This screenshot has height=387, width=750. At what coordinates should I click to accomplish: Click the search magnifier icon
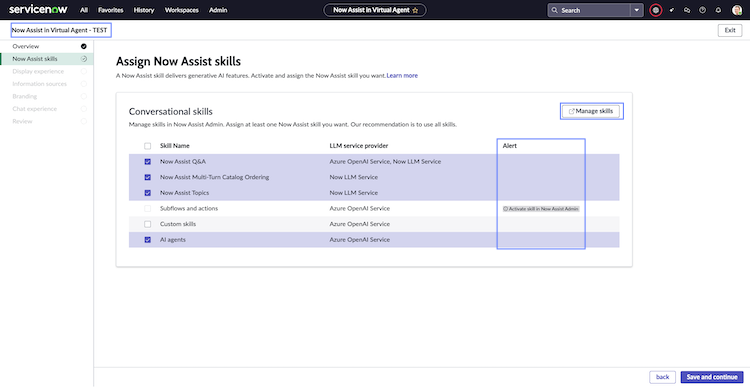coord(554,10)
